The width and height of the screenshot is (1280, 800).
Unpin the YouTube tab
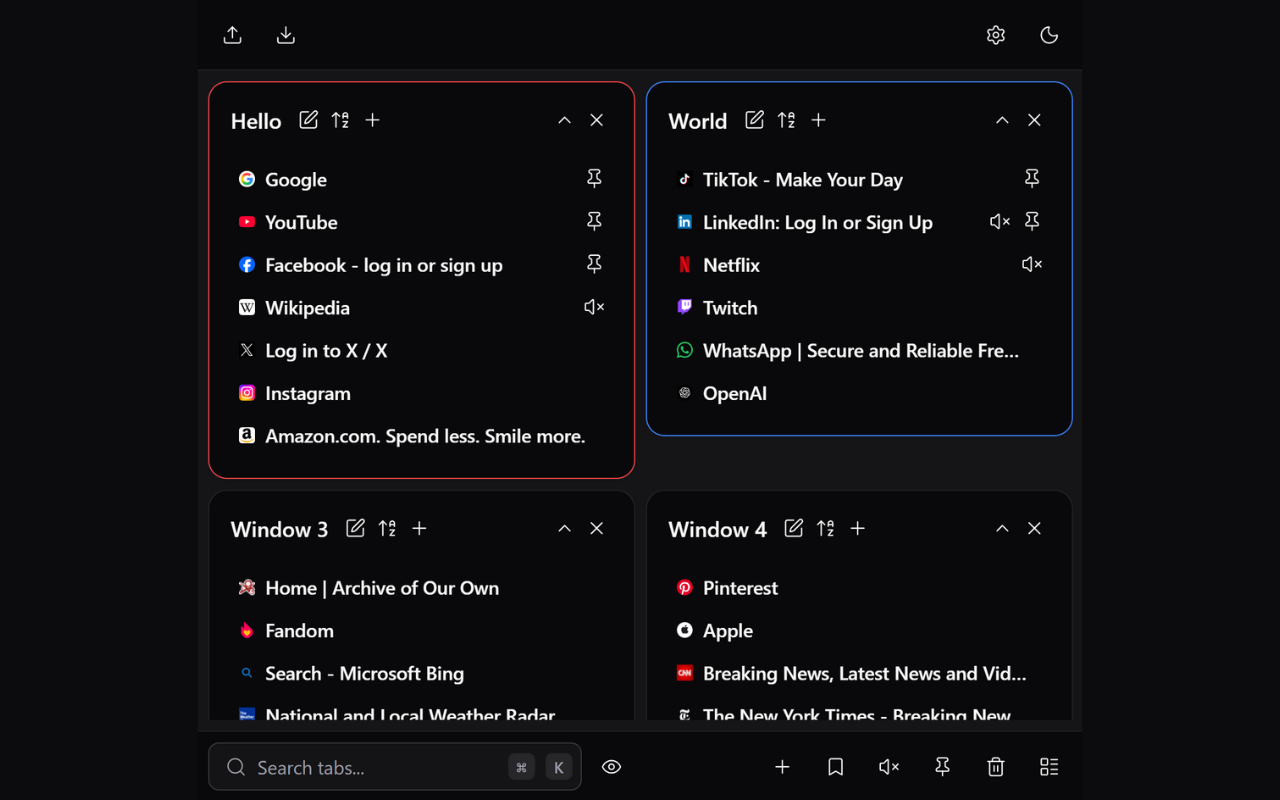tap(594, 222)
